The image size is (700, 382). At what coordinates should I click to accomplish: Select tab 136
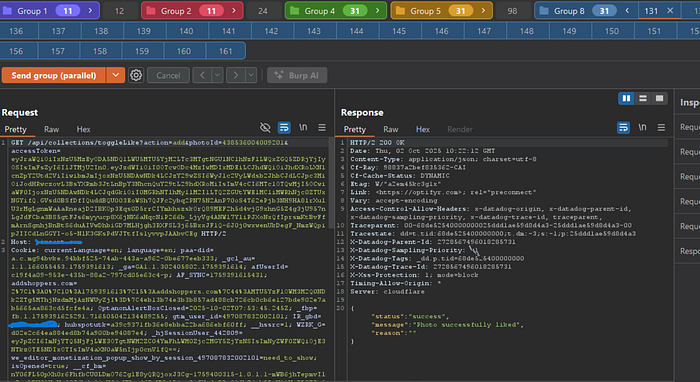point(16,31)
